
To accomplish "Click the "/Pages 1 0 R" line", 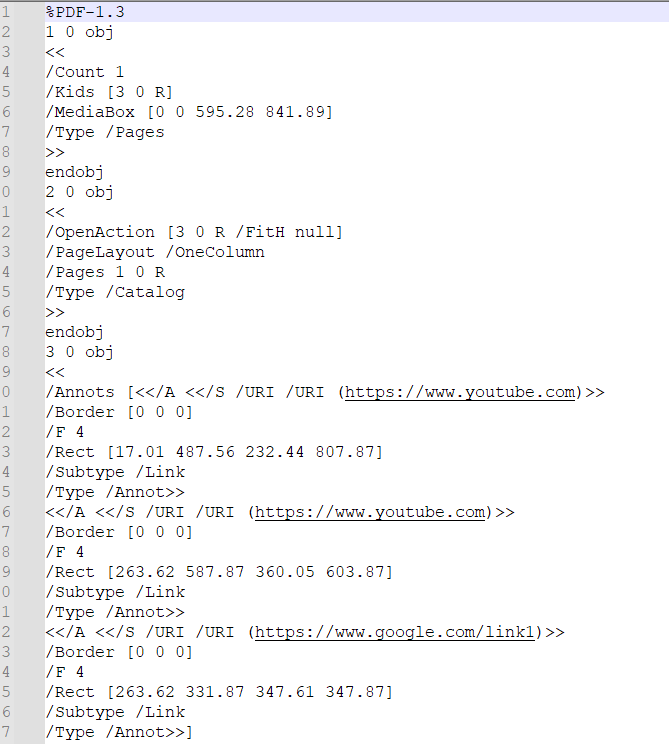I will point(105,272).
